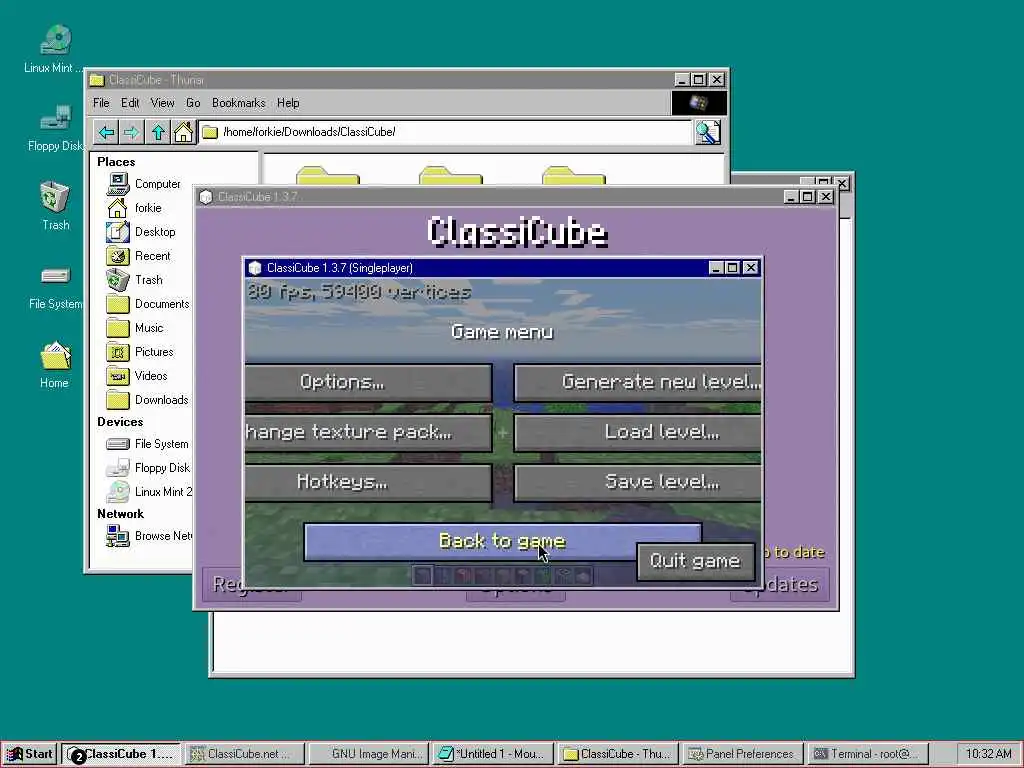This screenshot has height=768, width=1024.
Task: Click the Save level... button
Action: pyautogui.click(x=637, y=483)
